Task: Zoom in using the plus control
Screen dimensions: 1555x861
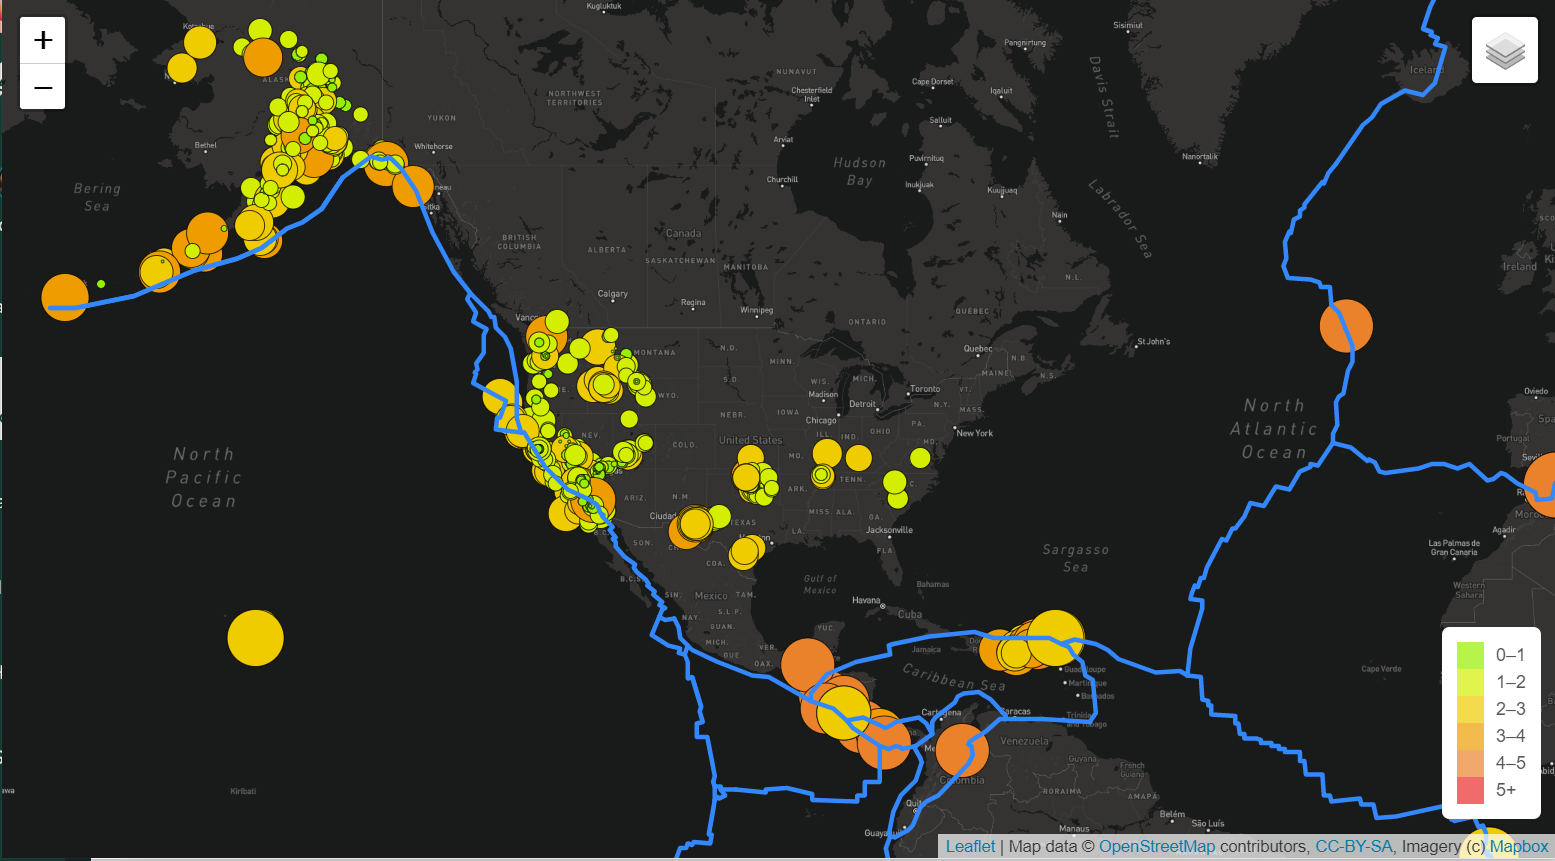Action: [42, 39]
